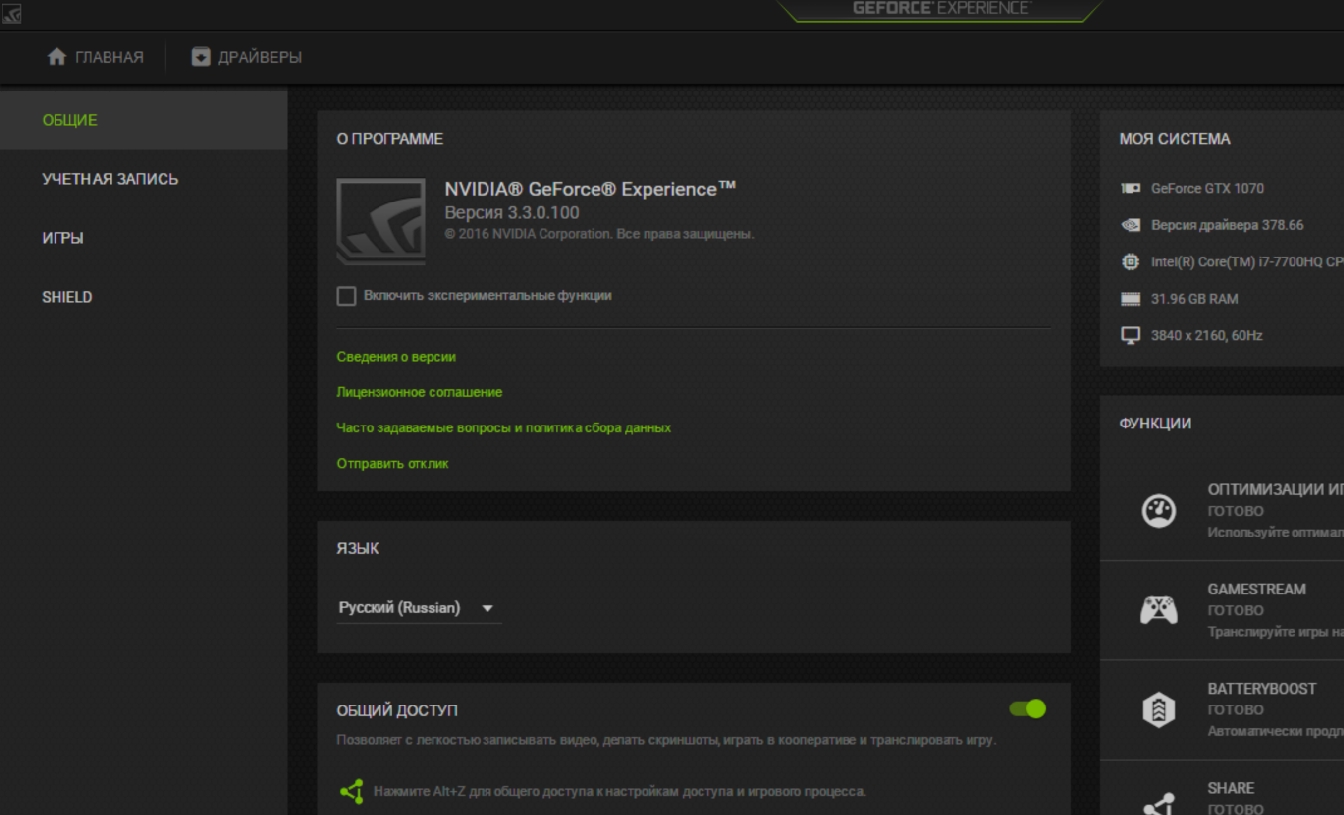1344x815 pixels.
Task: Click the Отправить отклик link
Action: click(x=392, y=464)
